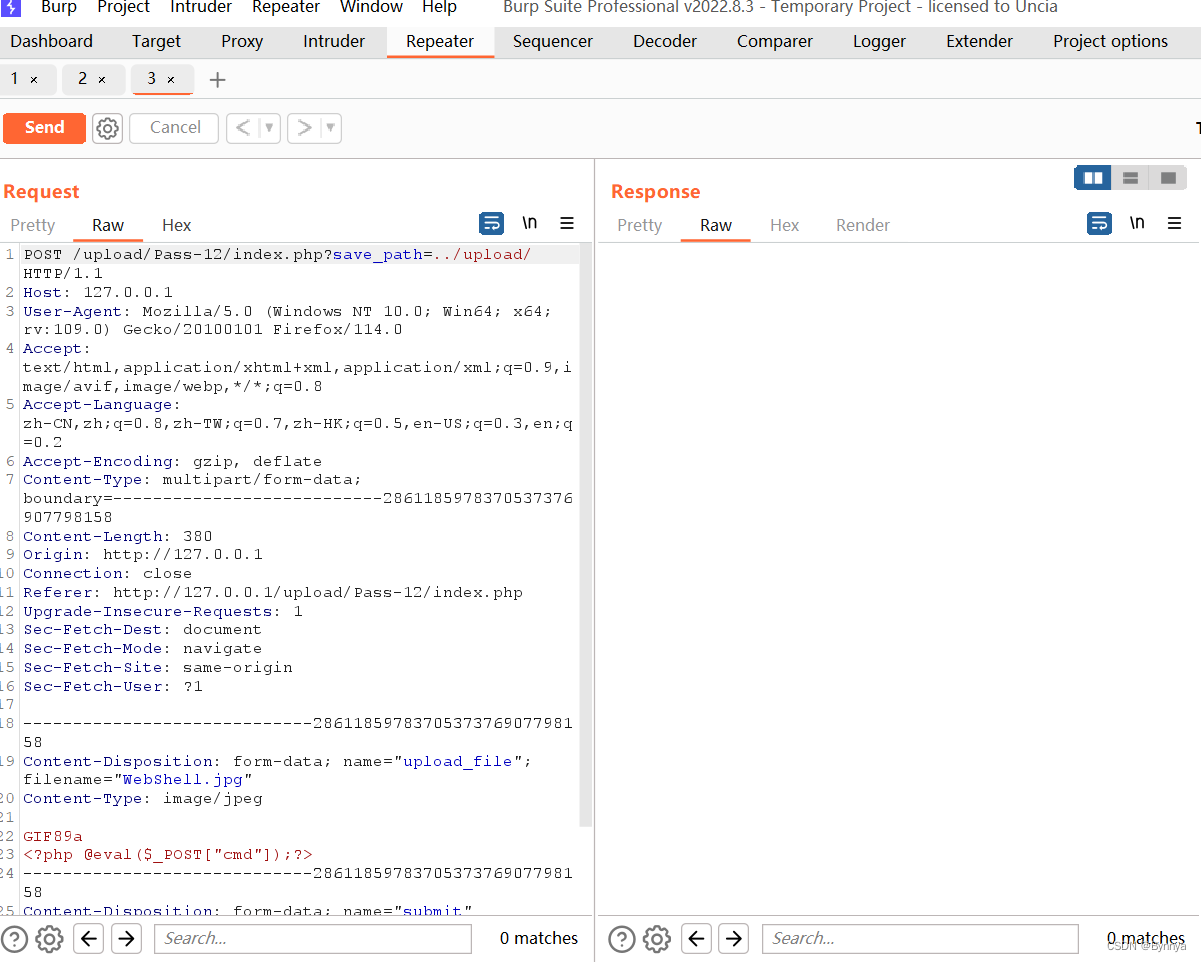Screen dimensions: 1201x962
Task: Focus the Request search field
Action: tap(312, 938)
